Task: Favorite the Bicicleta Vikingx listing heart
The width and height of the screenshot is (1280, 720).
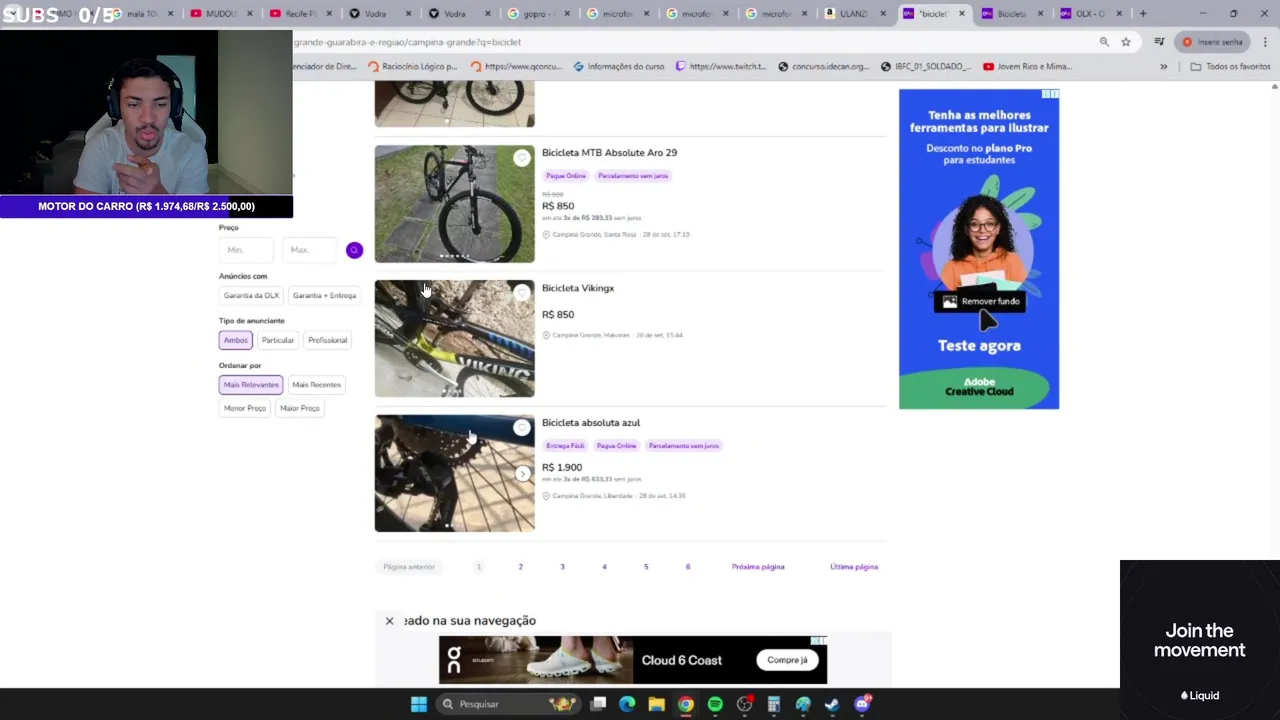Action: [521, 293]
